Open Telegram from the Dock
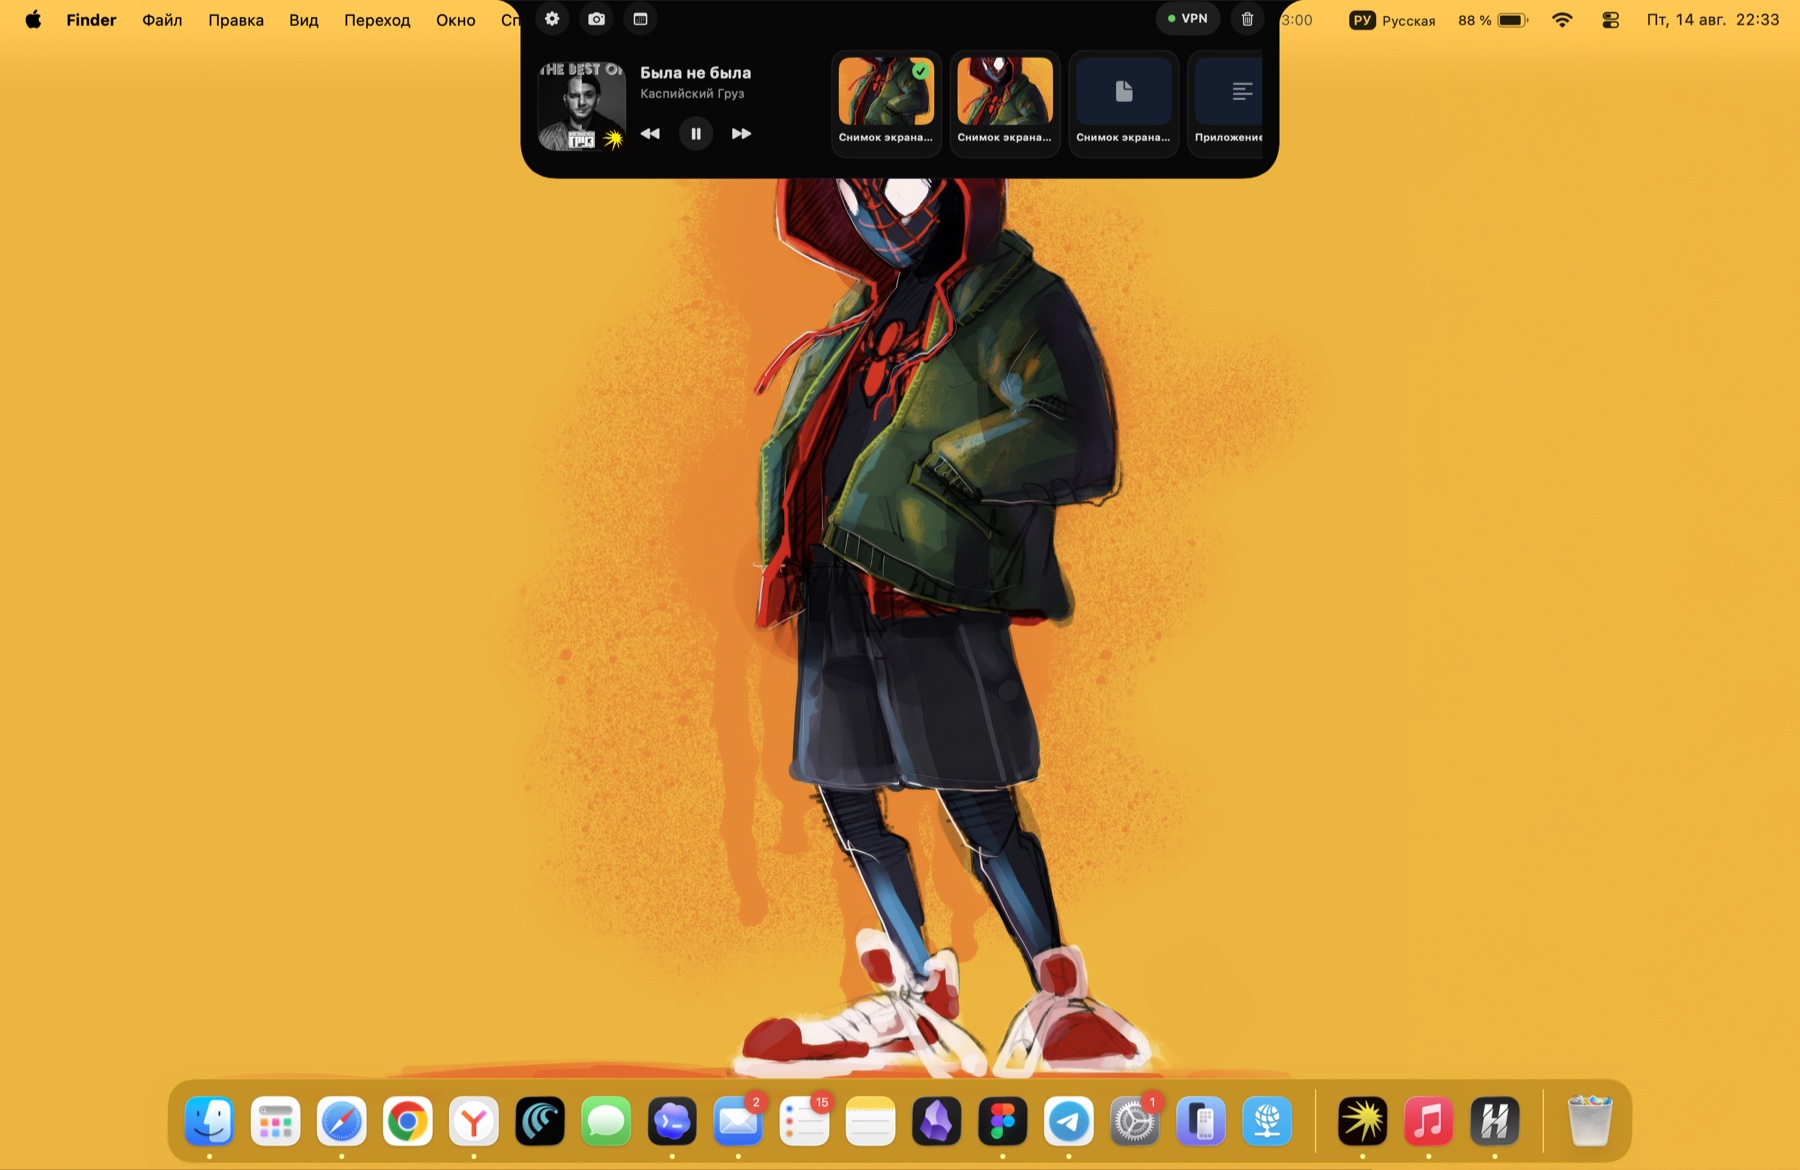The width and height of the screenshot is (1800, 1170). tap(1068, 1121)
